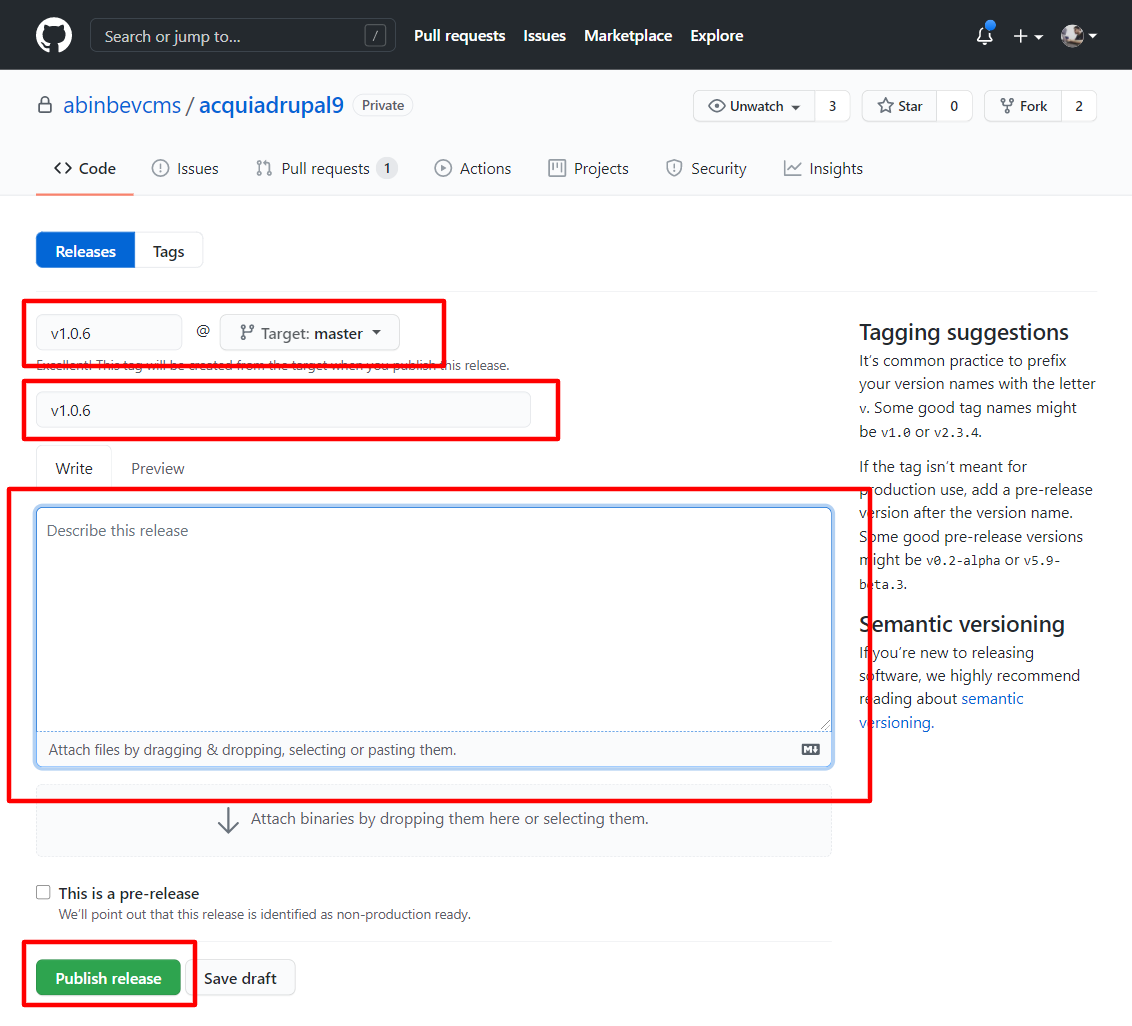Click the Describe this release text area
The image size is (1132, 1026).
pos(434,620)
